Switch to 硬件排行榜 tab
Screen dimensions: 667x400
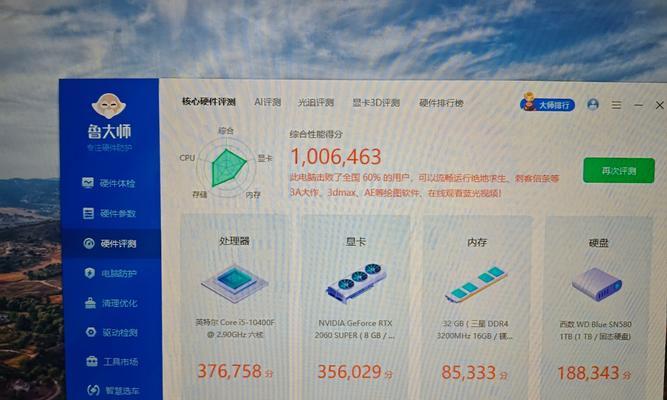(x=441, y=103)
